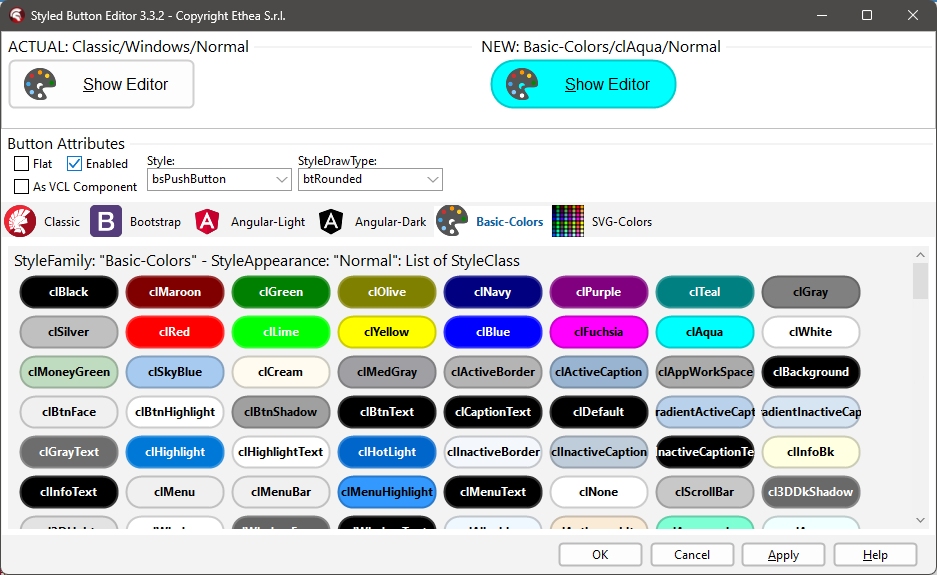The height and width of the screenshot is (575, 937).
Task: Pick the clLime style swatch
Action: pos(281,332)
